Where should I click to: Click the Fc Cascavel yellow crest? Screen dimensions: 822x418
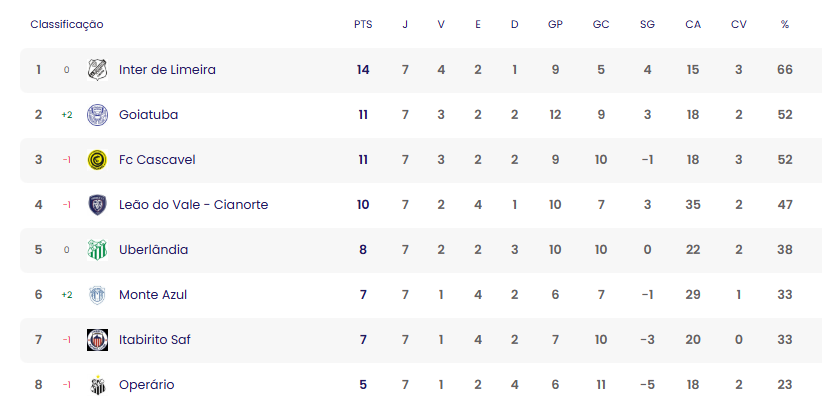click(x=98, y=160)
